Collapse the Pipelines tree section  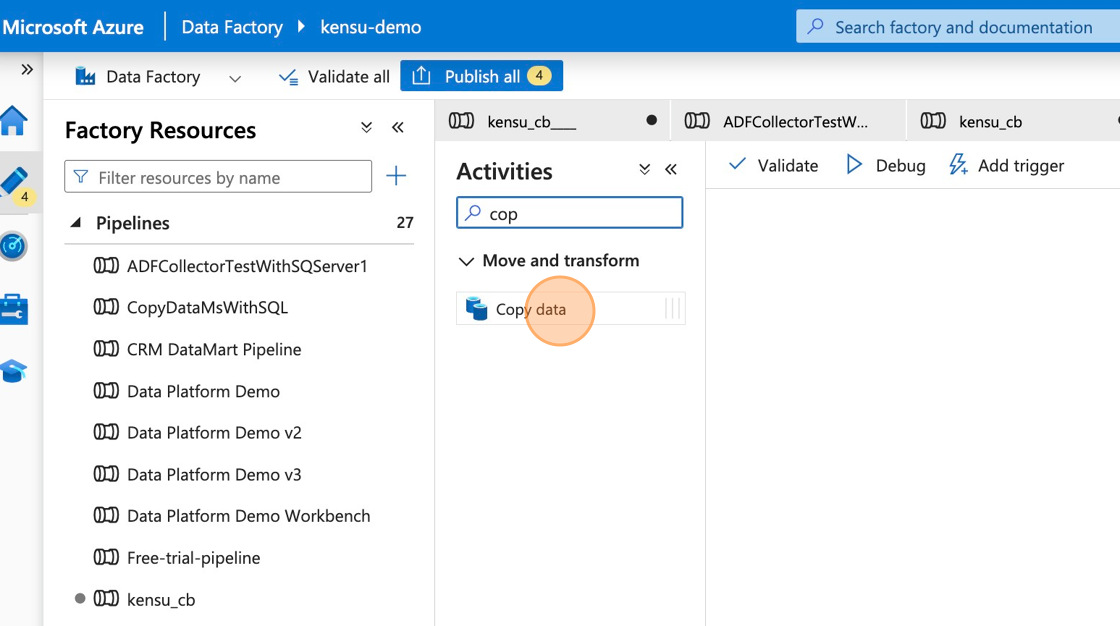click(76, 223)
